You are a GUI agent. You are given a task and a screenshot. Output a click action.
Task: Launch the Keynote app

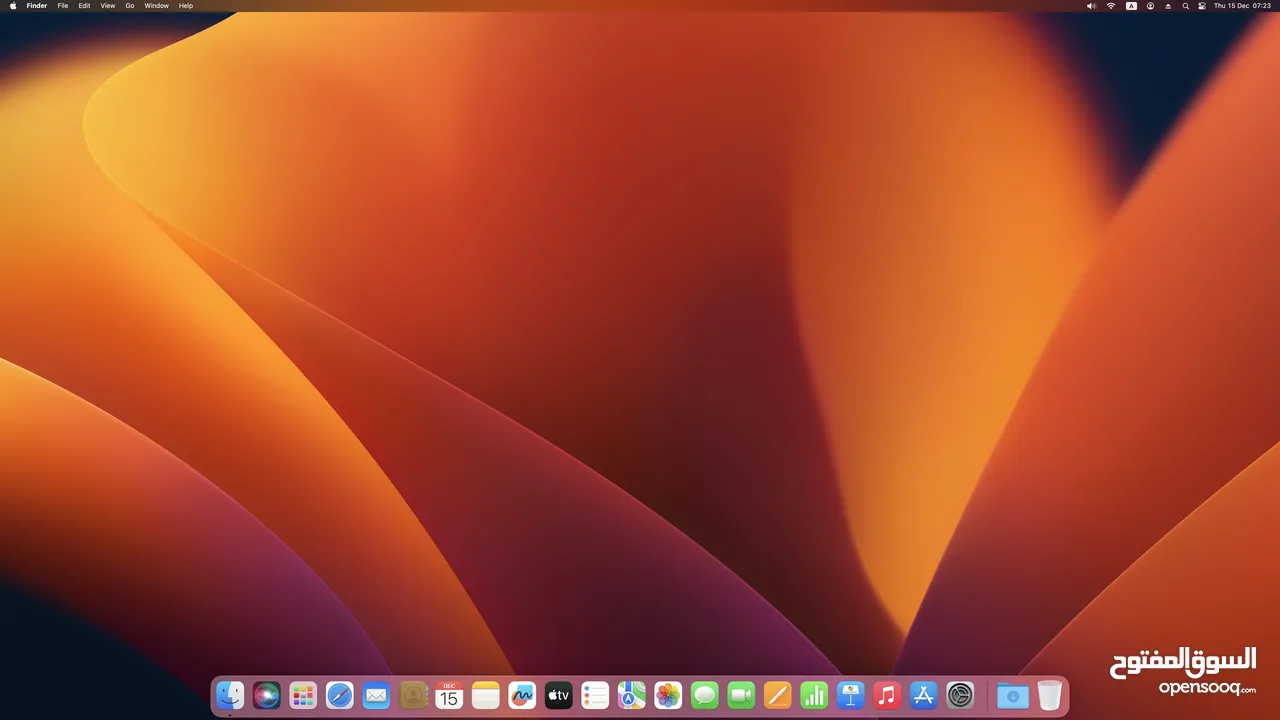[x=851, y=695]
